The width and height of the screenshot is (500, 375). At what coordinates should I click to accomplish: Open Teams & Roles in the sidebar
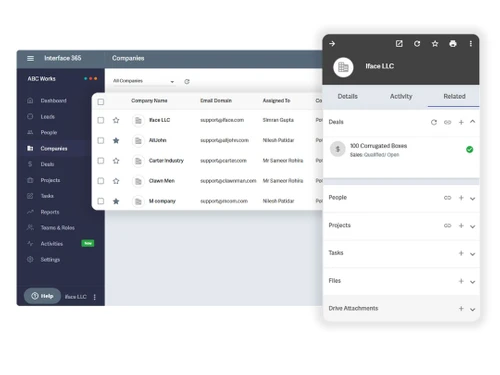pyautogui.click(x=57, y=228)
